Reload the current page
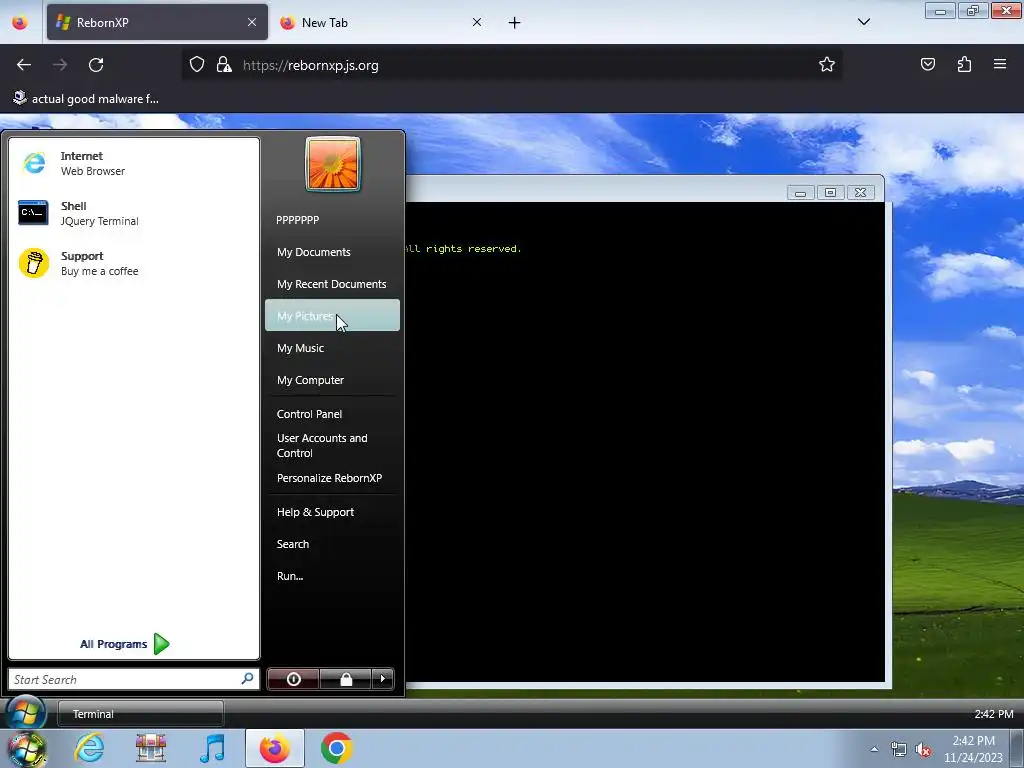Screen dimensions: 1024x768 pos(96,65)
